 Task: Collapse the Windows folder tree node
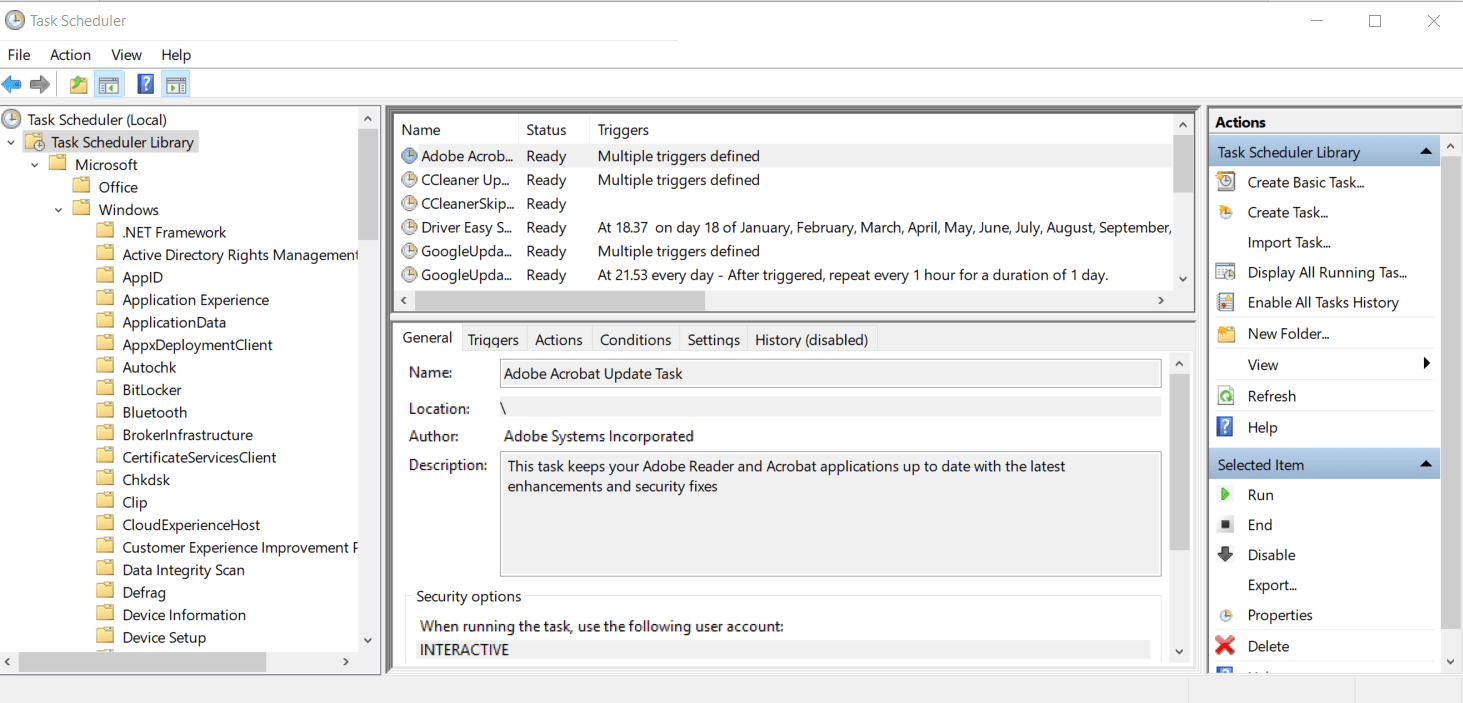tap(59, 210)
